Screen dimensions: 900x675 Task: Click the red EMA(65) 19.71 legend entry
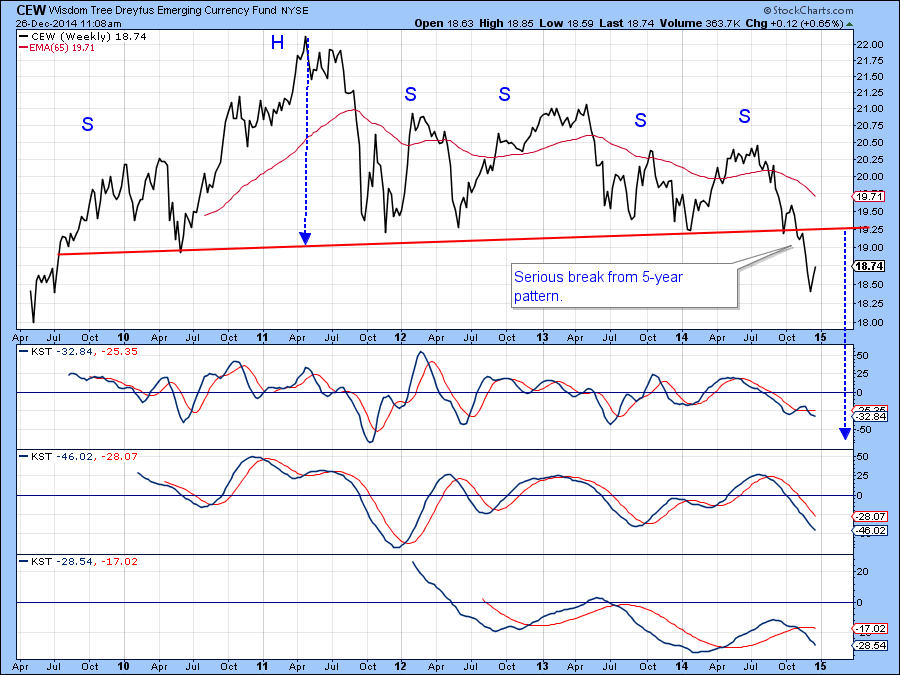(57, 48)
